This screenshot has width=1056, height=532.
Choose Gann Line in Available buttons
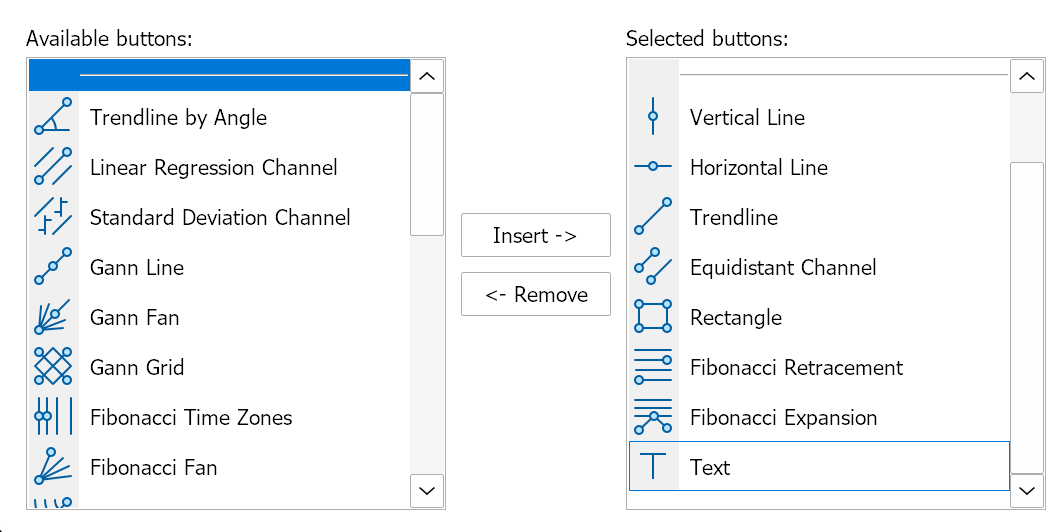pyautogui.click(x=137, y=267)
